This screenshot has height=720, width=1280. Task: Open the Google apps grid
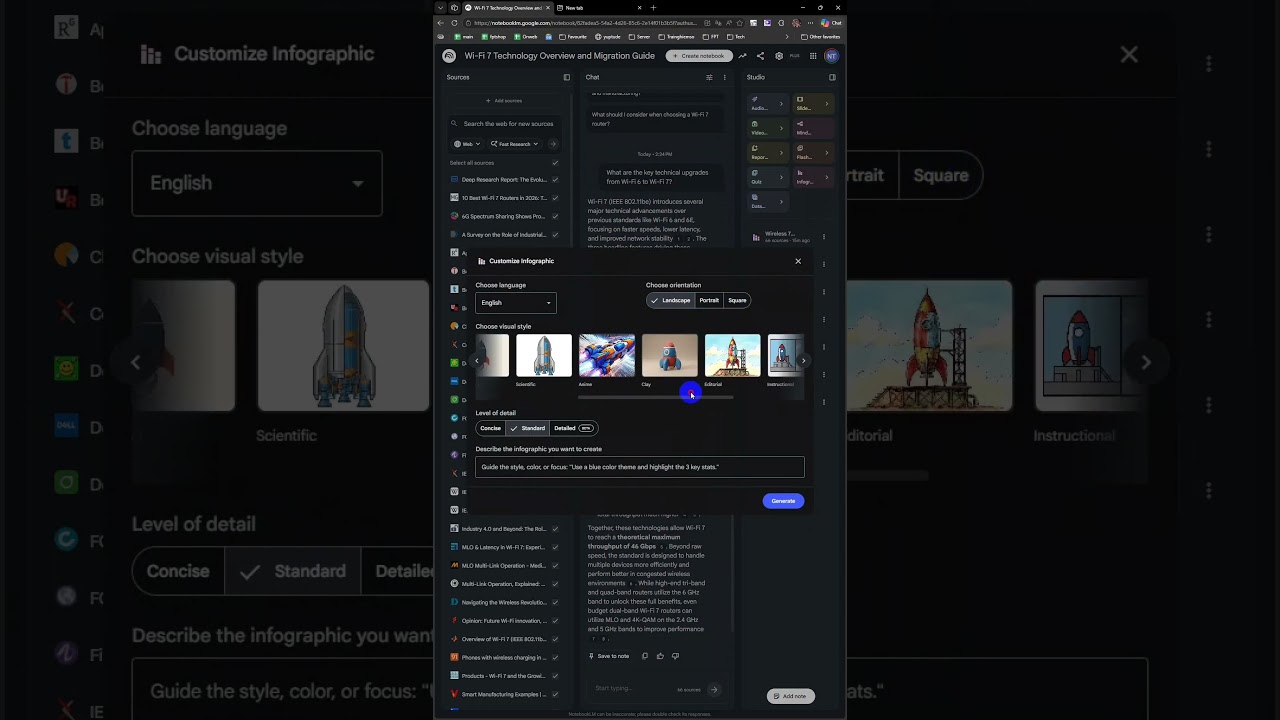coord(813,56)
